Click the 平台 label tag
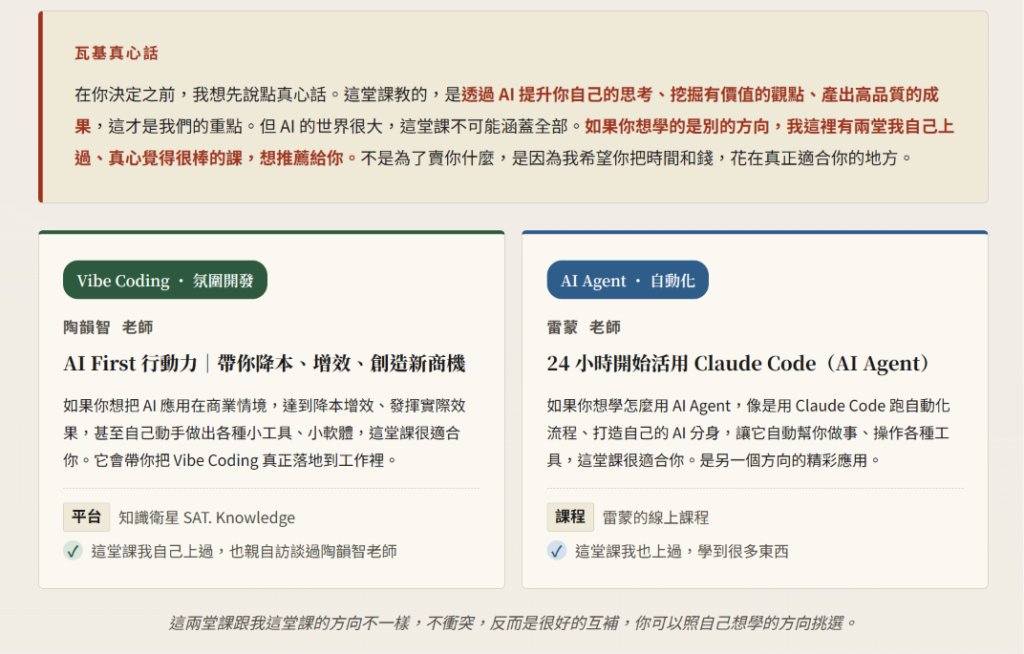 coord(86,517)
